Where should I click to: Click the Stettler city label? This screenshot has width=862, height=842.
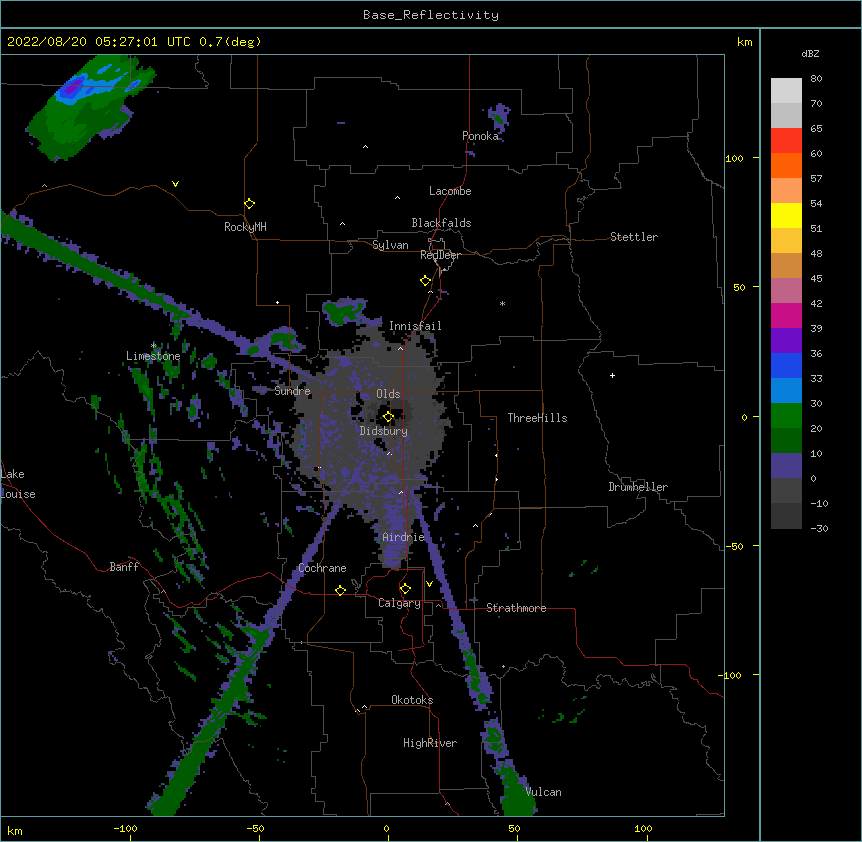(x=634, y=237)
